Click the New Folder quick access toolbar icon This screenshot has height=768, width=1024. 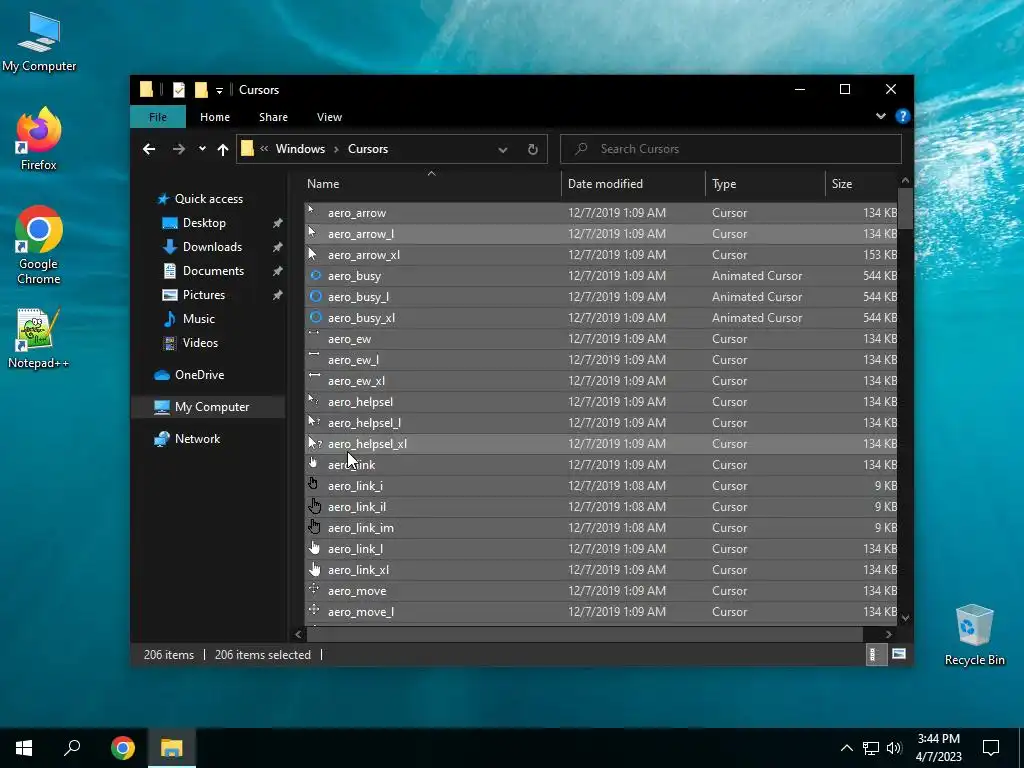point(201,89)
